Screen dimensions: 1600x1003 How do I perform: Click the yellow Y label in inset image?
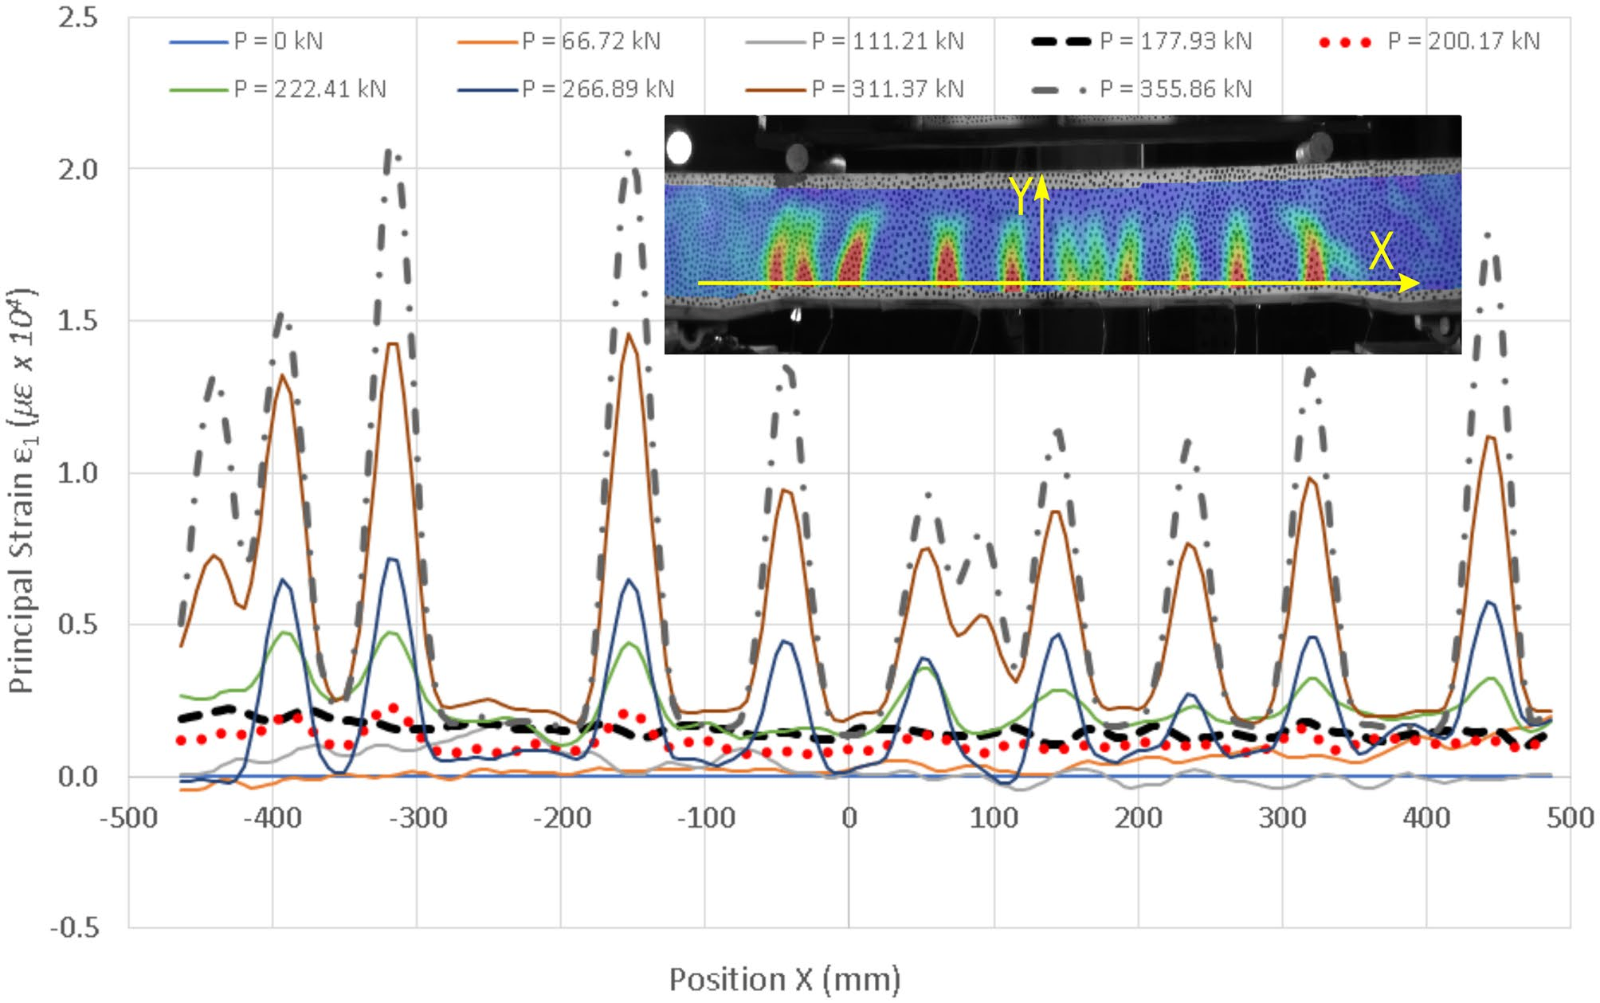point(1019,196)
